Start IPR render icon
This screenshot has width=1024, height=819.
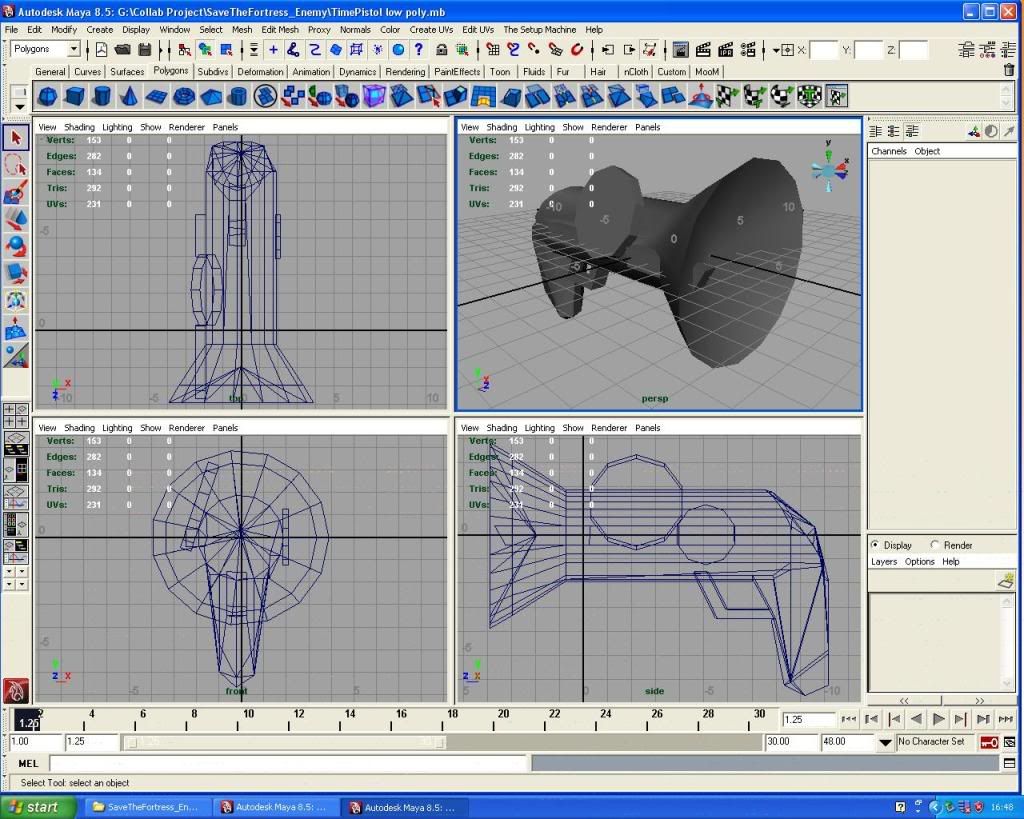[726, 50]
